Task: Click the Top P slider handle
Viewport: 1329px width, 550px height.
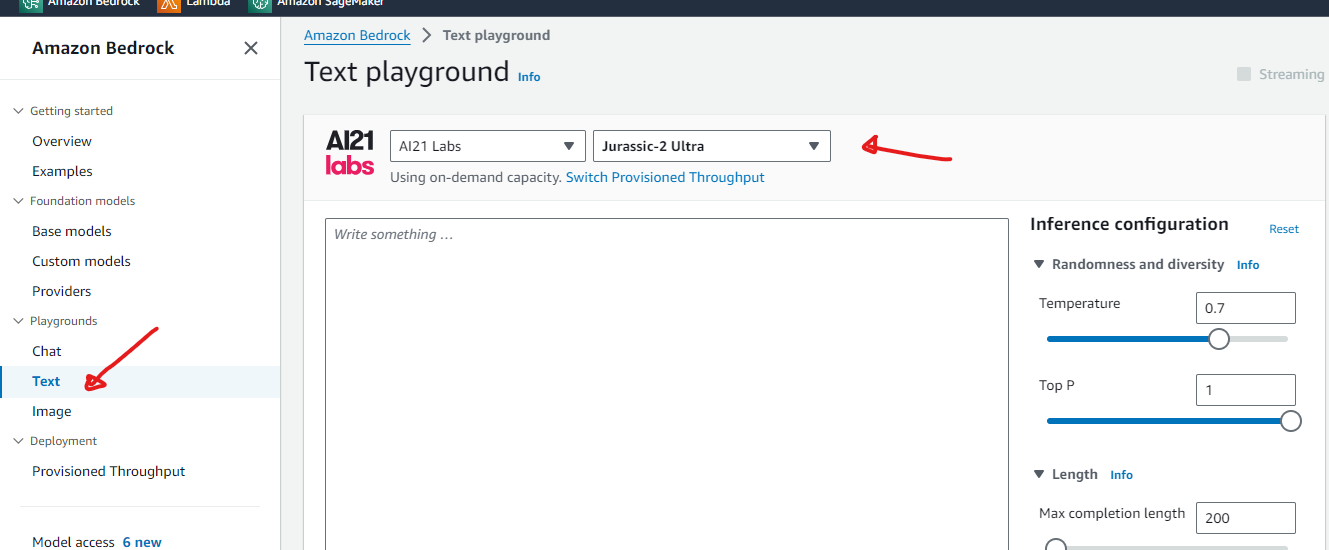Action: [x=1291, y=421]
